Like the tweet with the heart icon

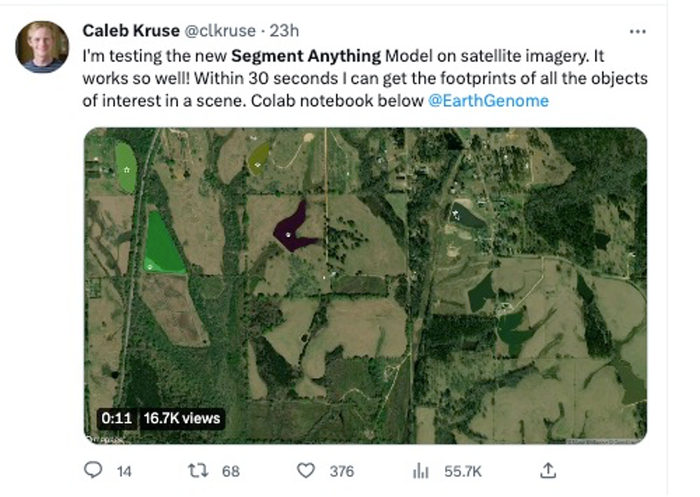click(307, 470)
